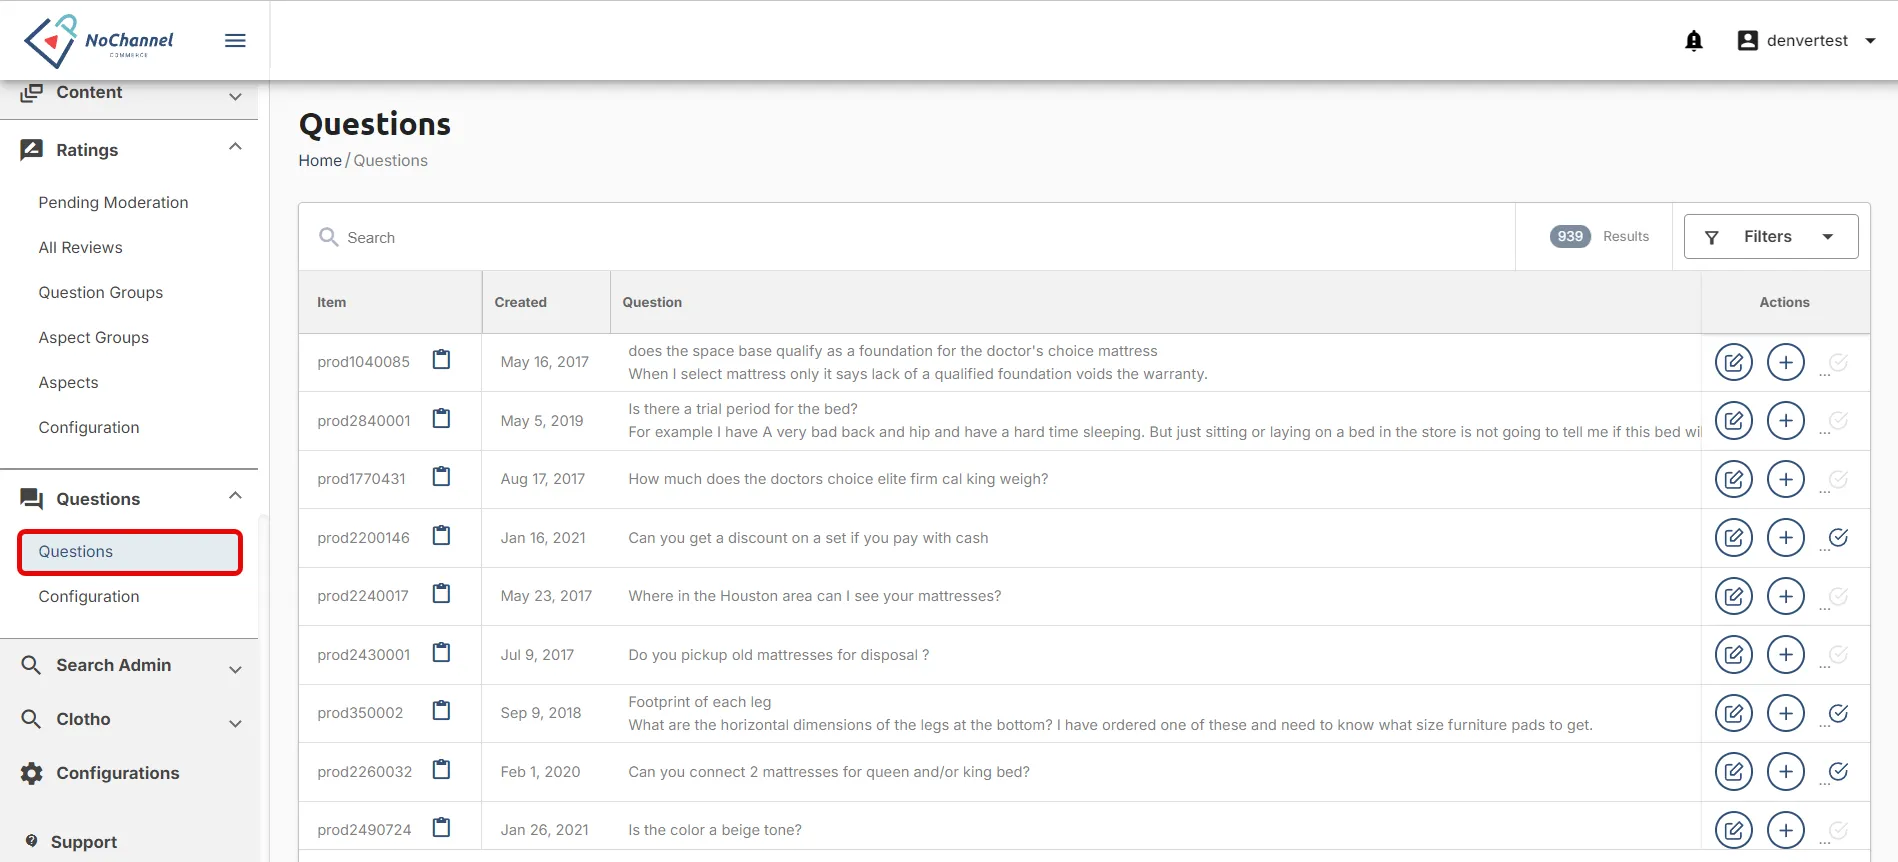
Task: Toggle approval check for trial period question
Action: [1837, 421]
